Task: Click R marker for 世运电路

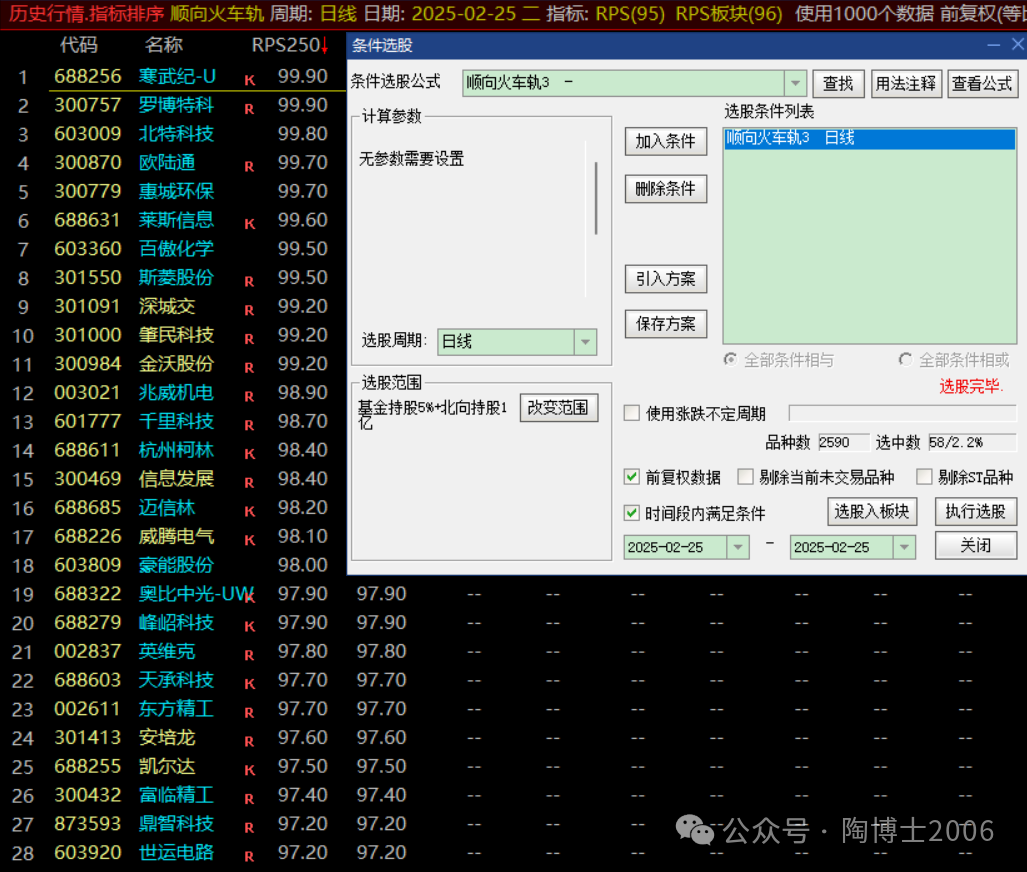Action: tap(250, 857)
